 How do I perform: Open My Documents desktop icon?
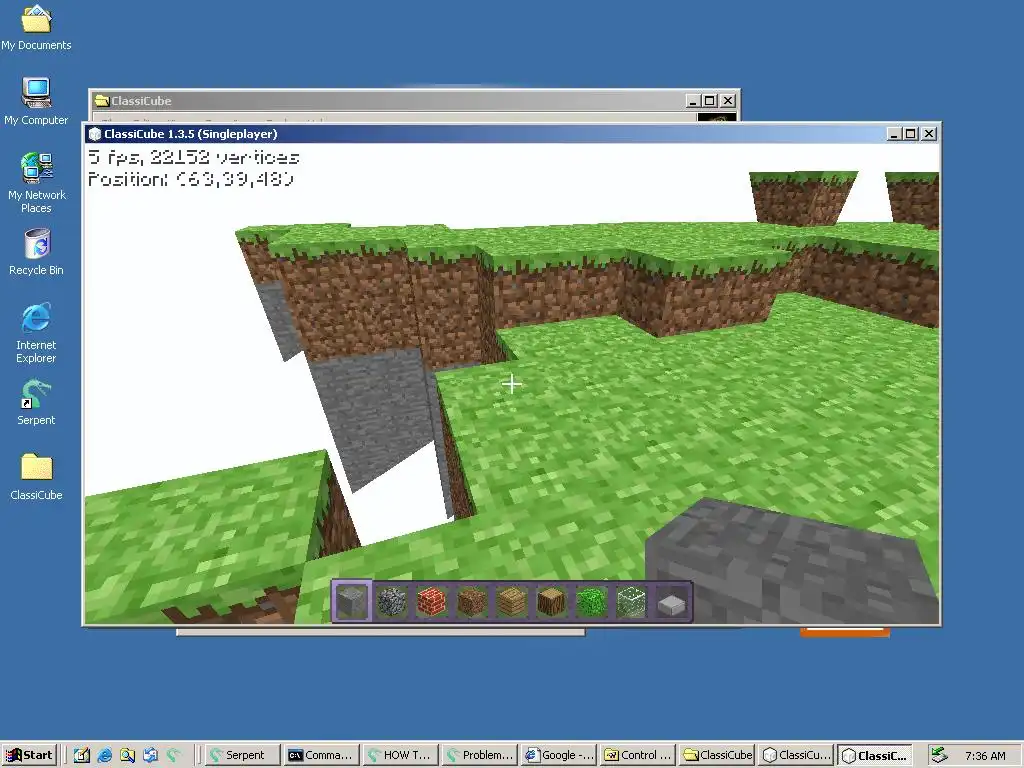[x=36, y=28]
